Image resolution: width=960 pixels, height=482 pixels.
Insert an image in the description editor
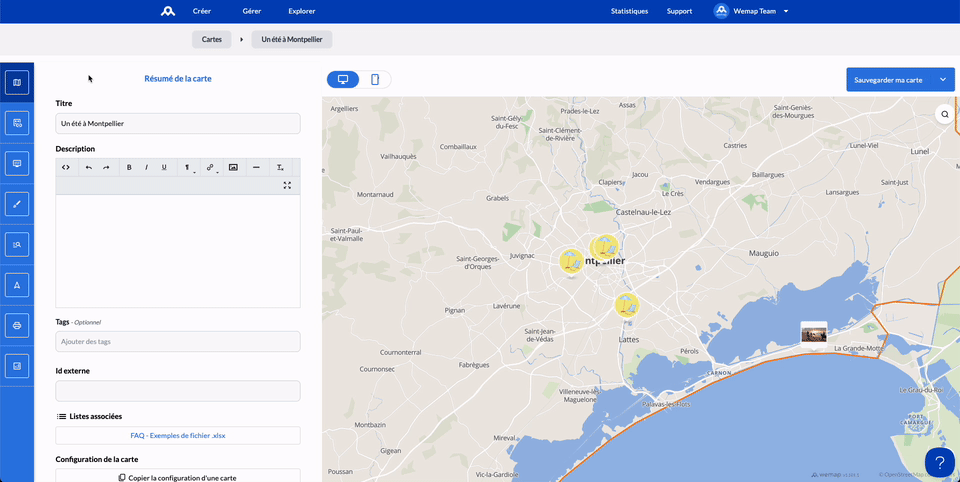[233, 167]
